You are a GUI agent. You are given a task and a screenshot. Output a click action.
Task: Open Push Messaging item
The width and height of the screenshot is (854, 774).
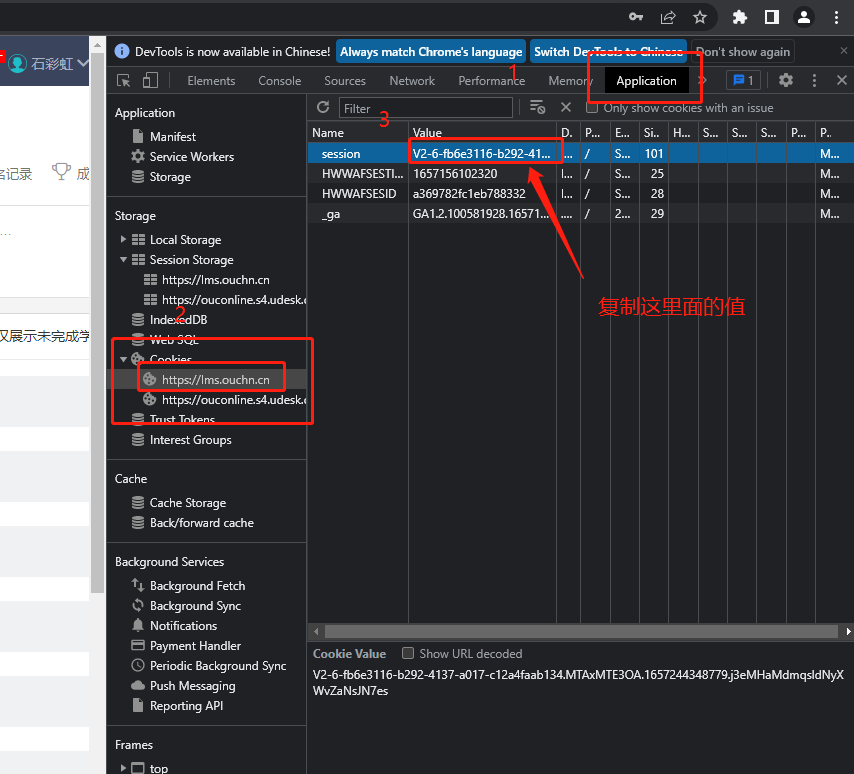point(192,686)
